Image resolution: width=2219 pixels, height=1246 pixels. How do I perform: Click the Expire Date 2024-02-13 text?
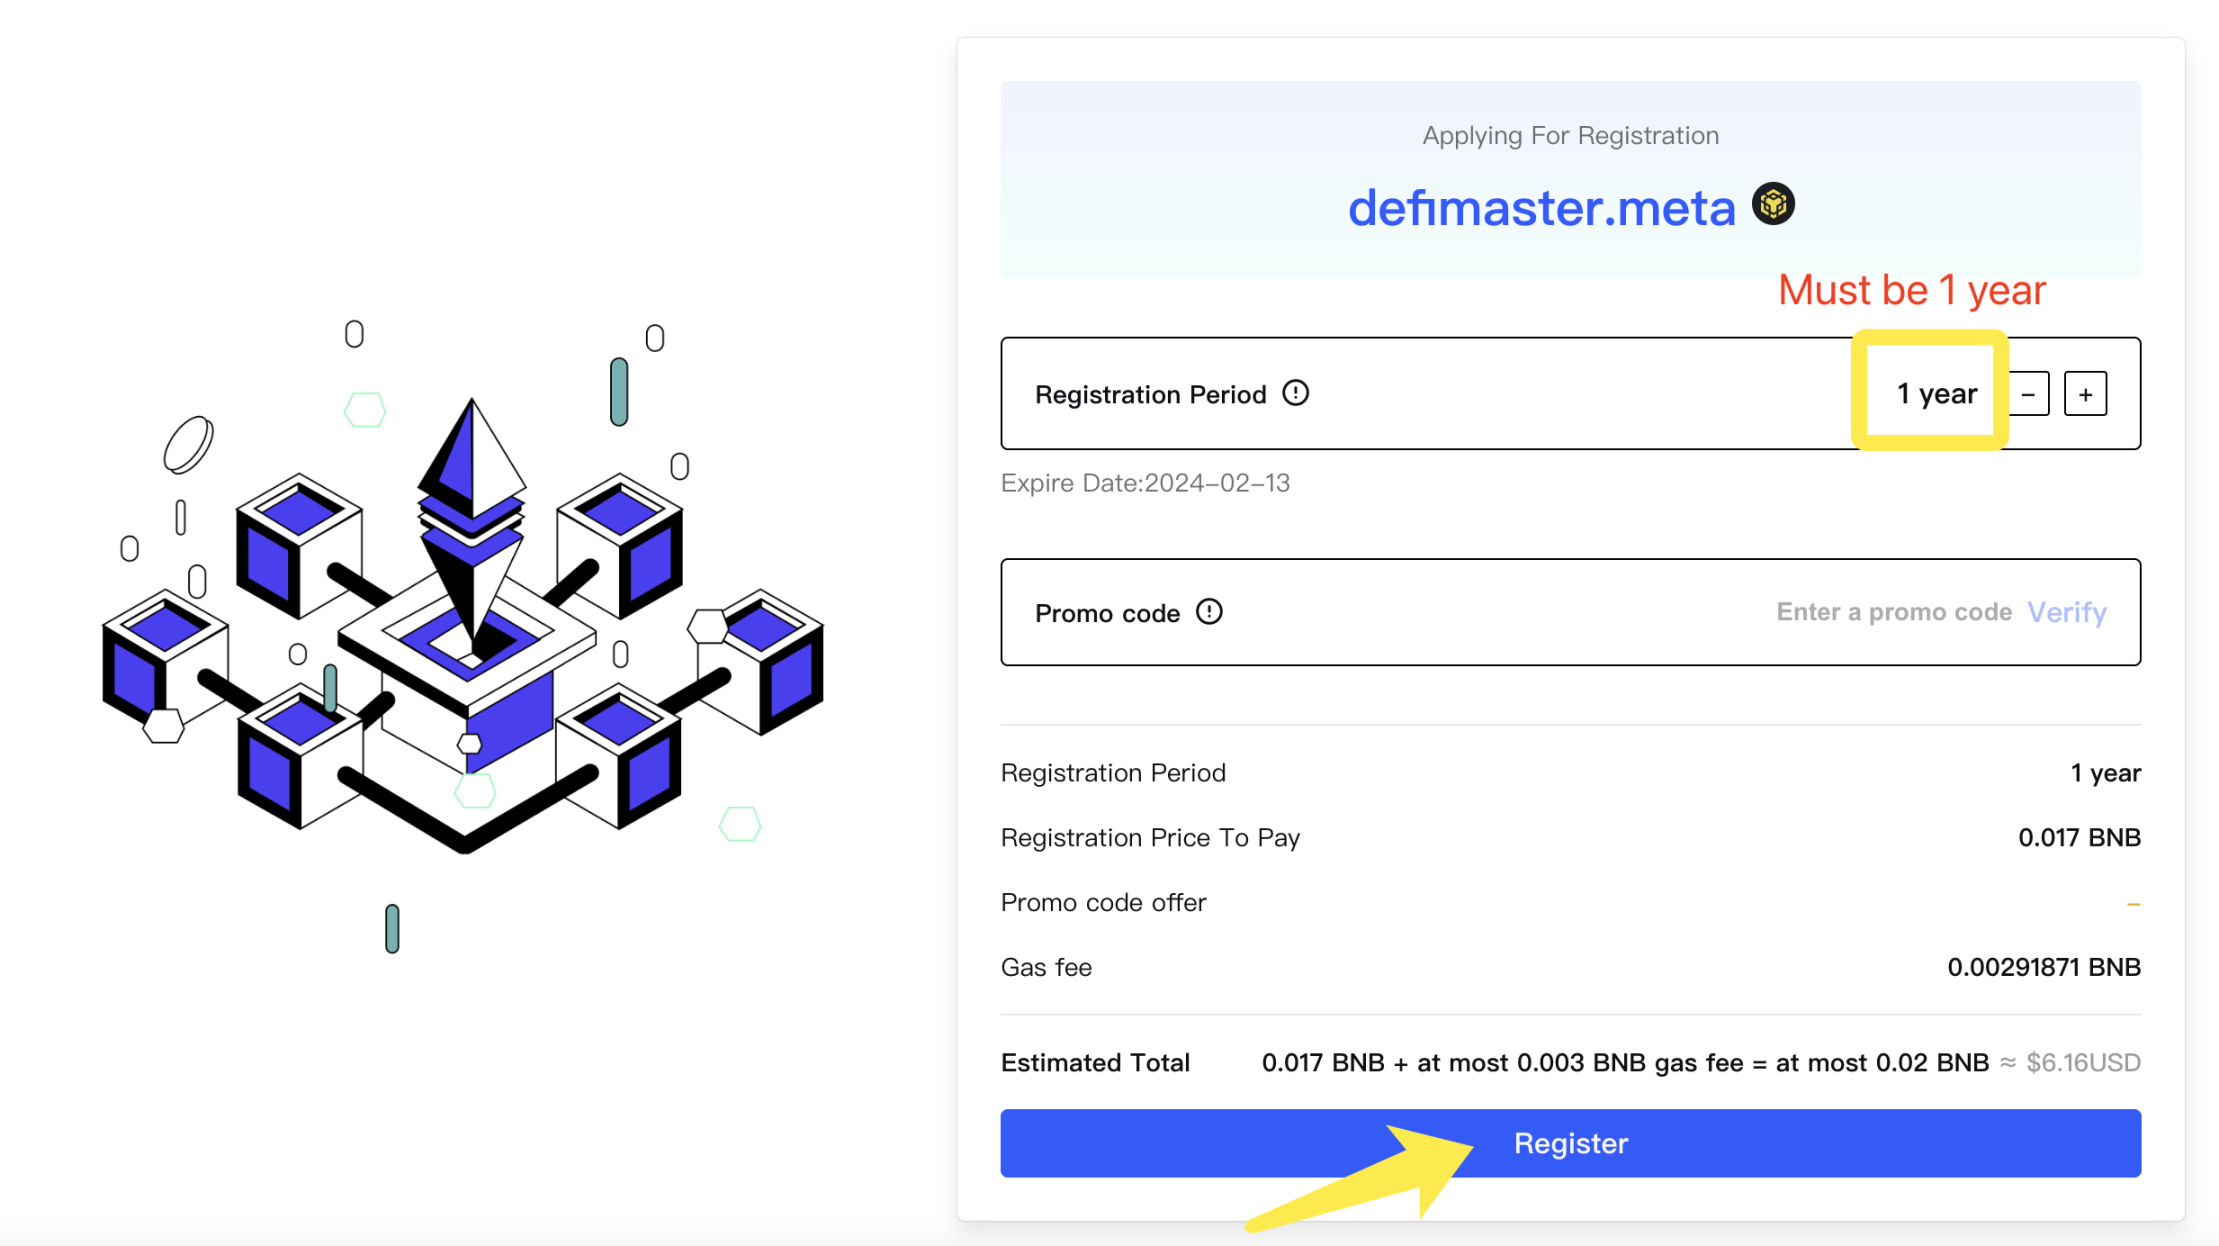click(1145, 483)
